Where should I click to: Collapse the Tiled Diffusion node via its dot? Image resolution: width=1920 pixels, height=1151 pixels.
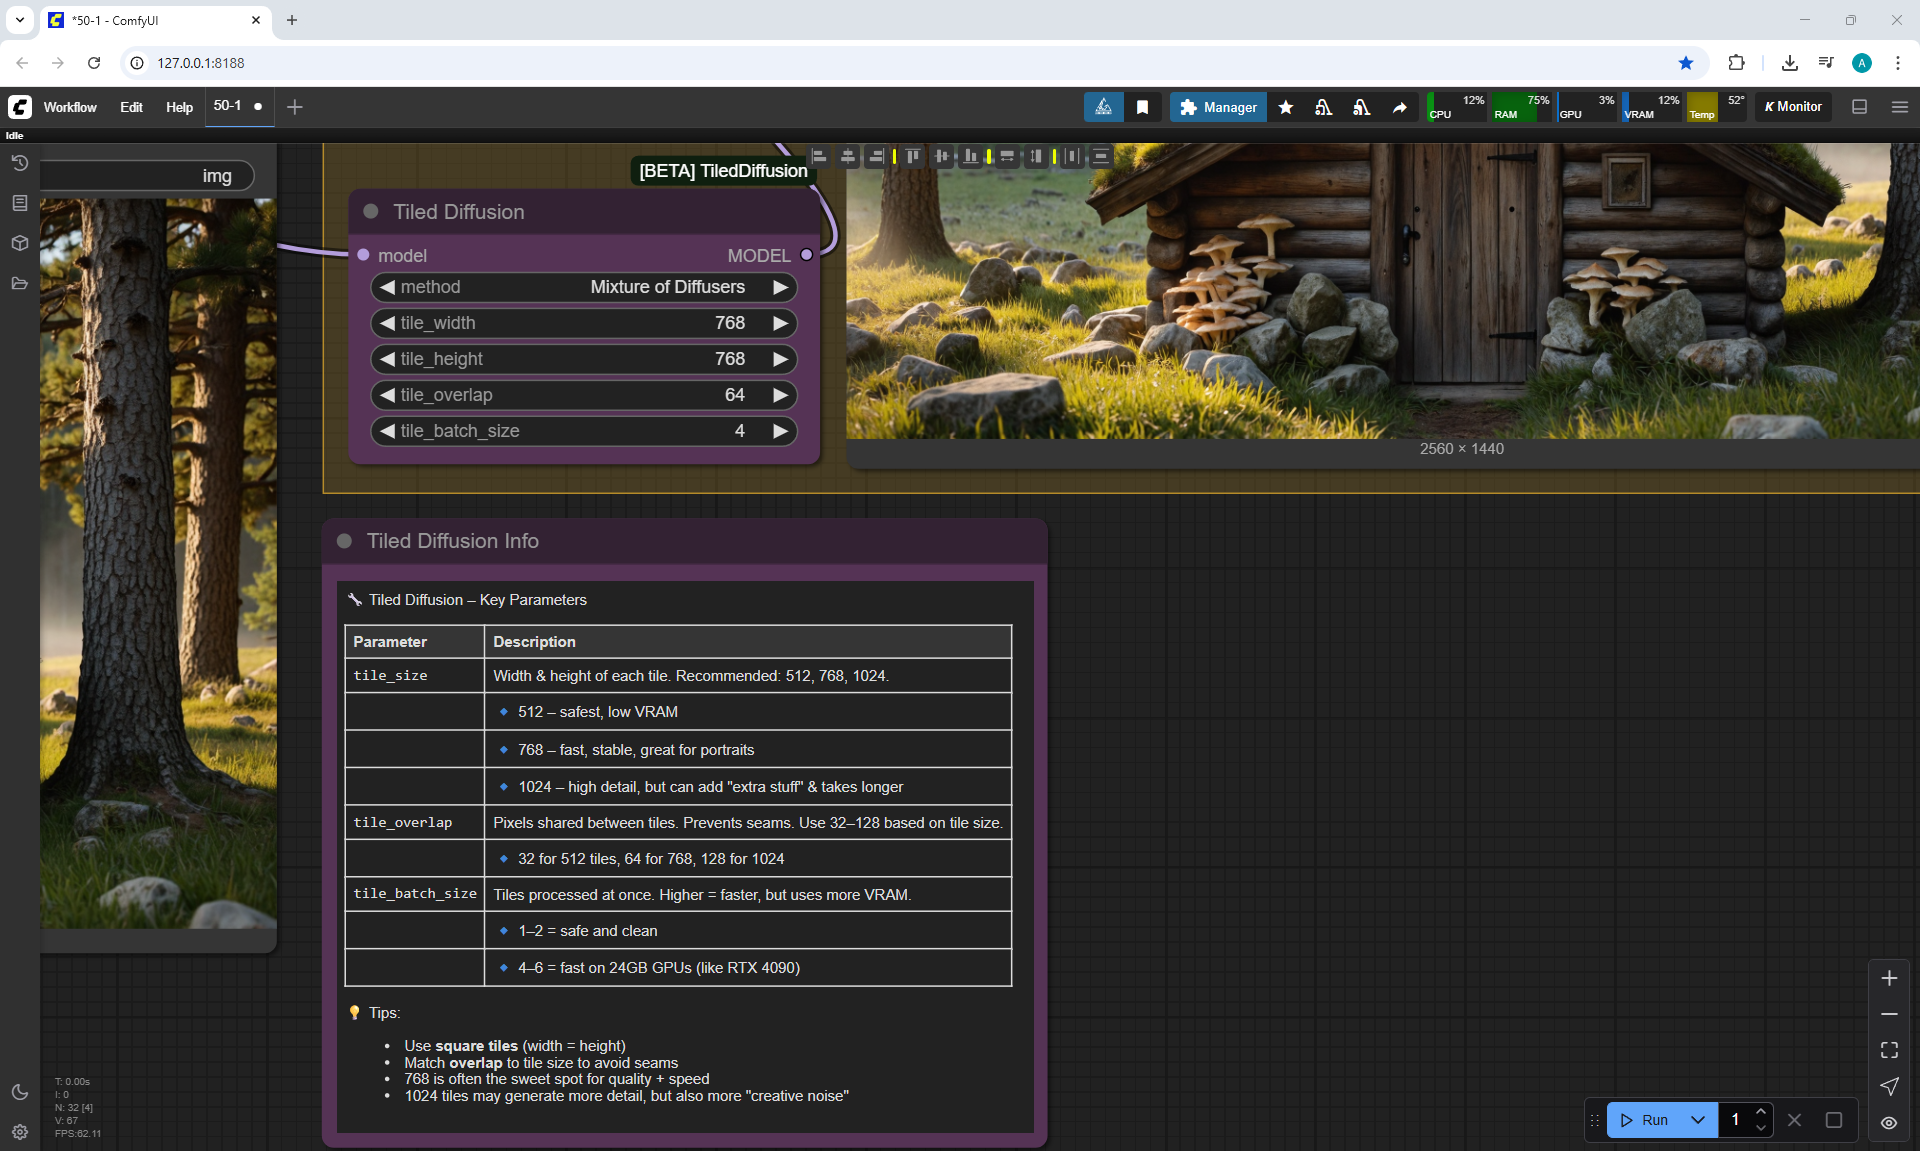click(x=371, y=212)
